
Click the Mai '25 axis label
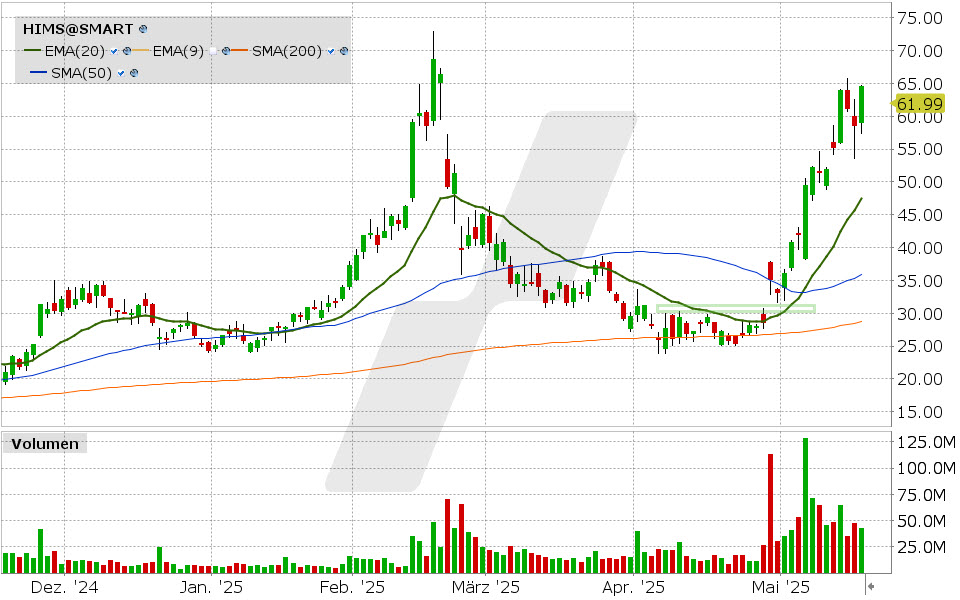tap(781, 587)
